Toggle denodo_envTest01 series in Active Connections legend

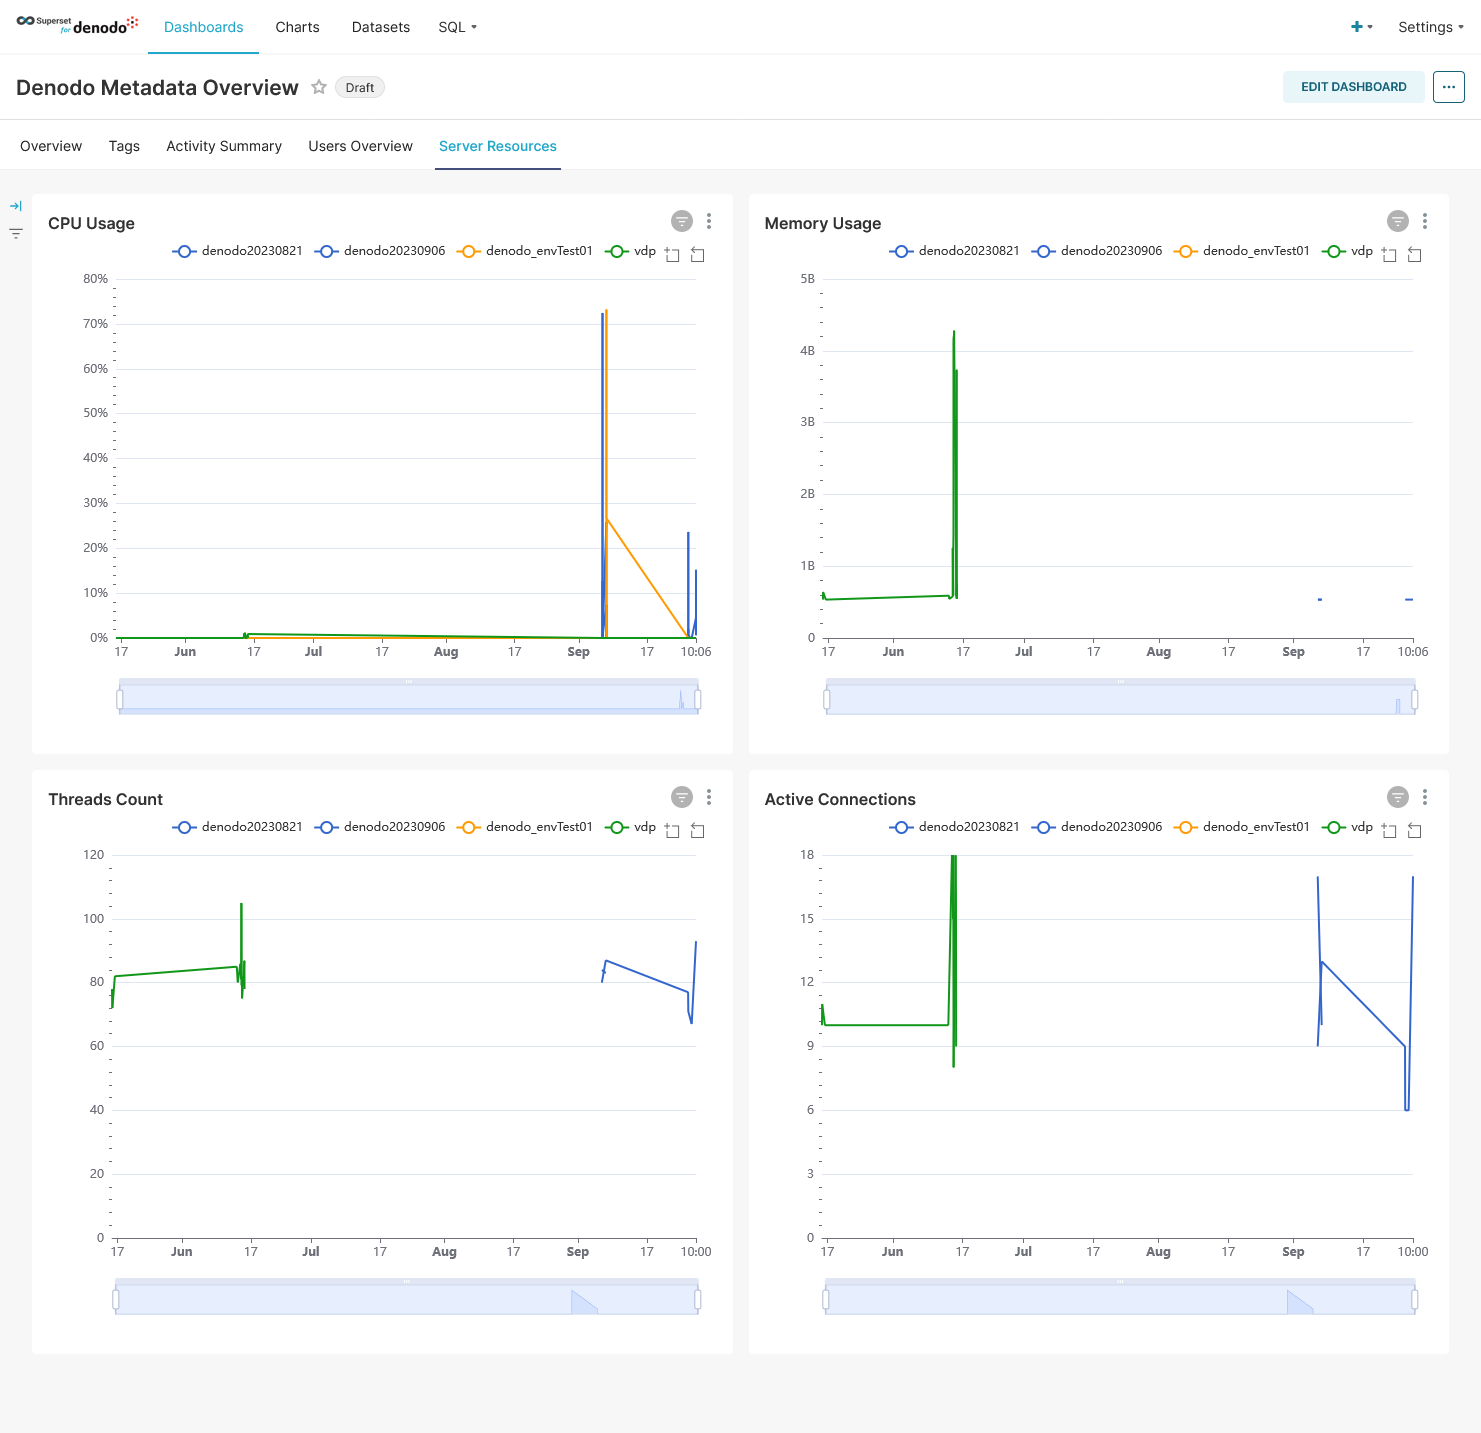coord(1242,827)
